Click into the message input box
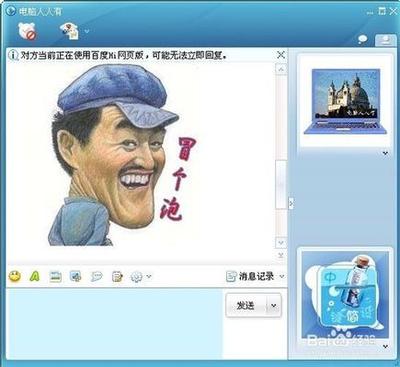 click(x=114, y=323)
